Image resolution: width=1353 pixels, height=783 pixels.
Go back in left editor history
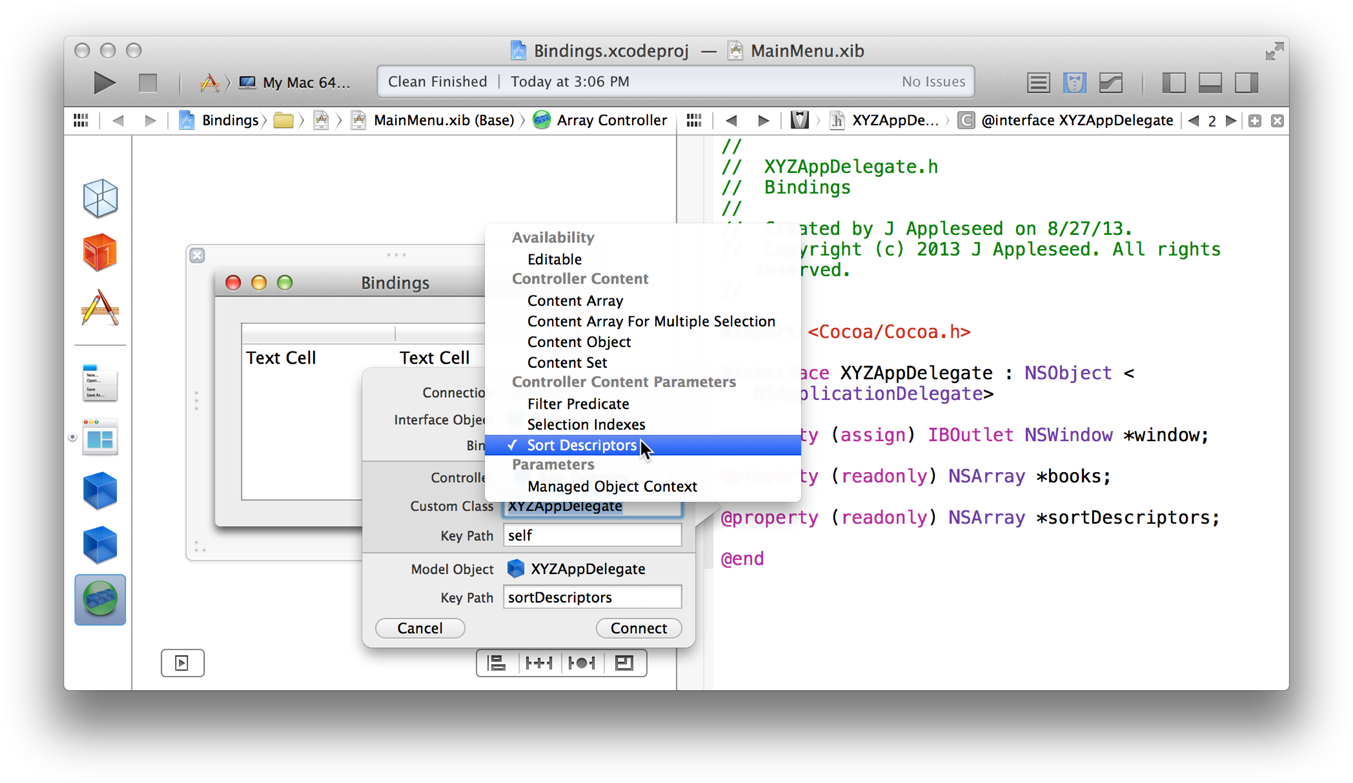point(118,120)
